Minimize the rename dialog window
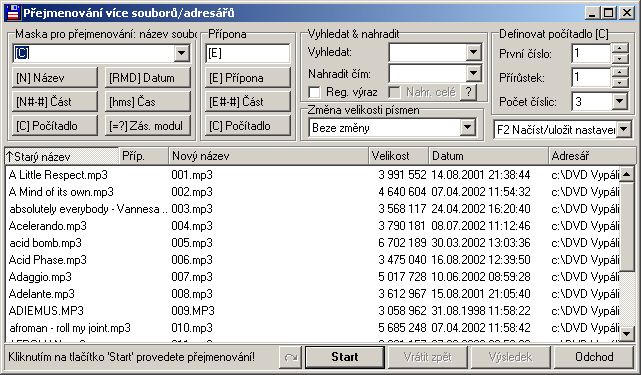Viewport: 641px width, 375px height. (592, 13)
